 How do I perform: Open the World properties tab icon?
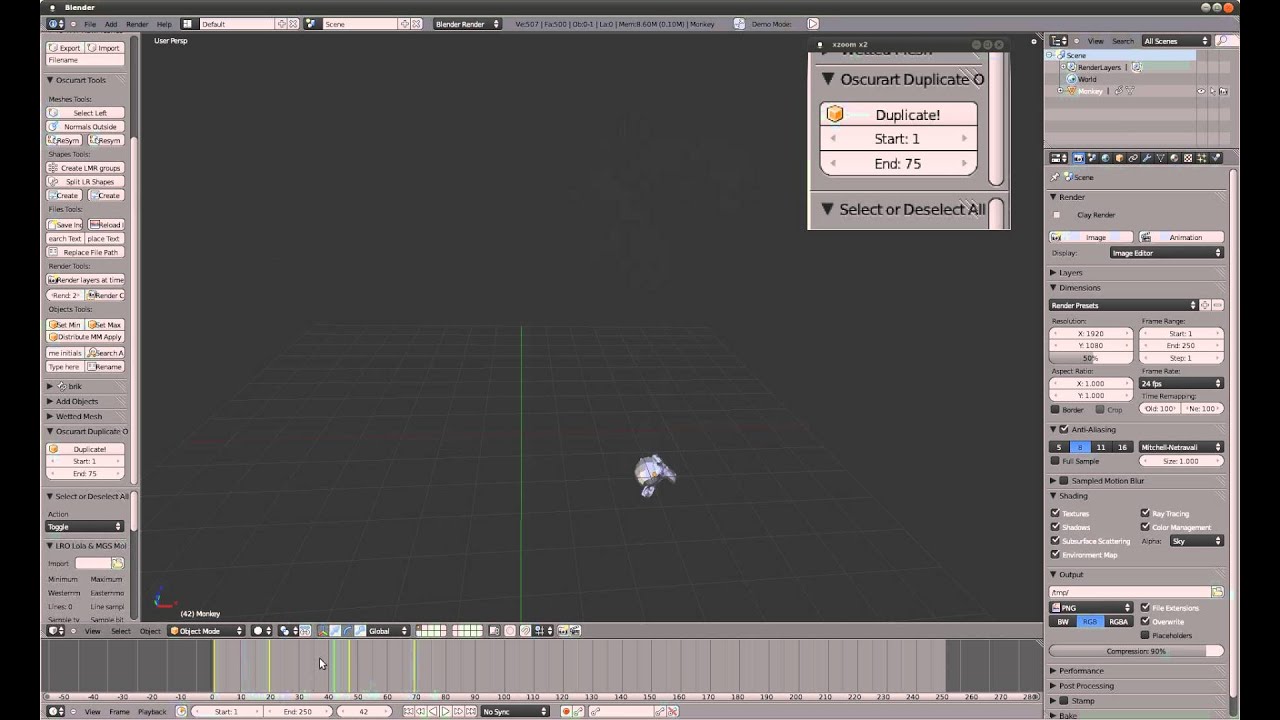pyautogui.click(x=1105, y=158)
